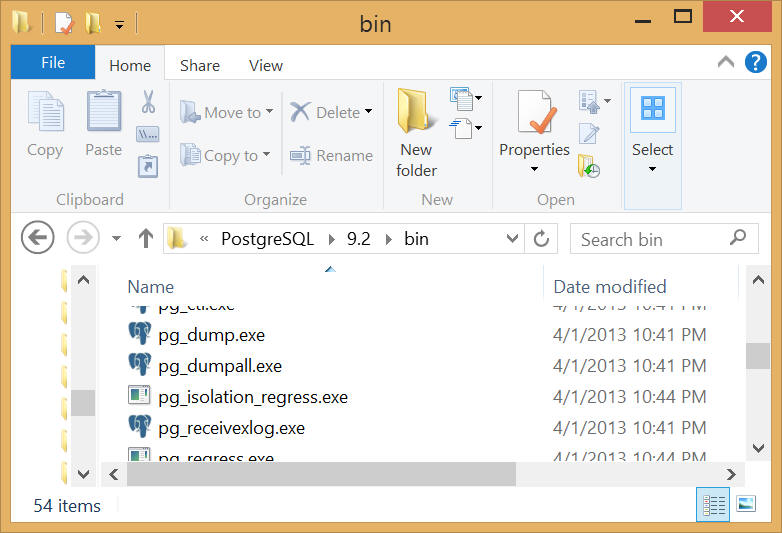Click the pg_dump.exe elephant icon
The image size is (782, 533).
140,333
